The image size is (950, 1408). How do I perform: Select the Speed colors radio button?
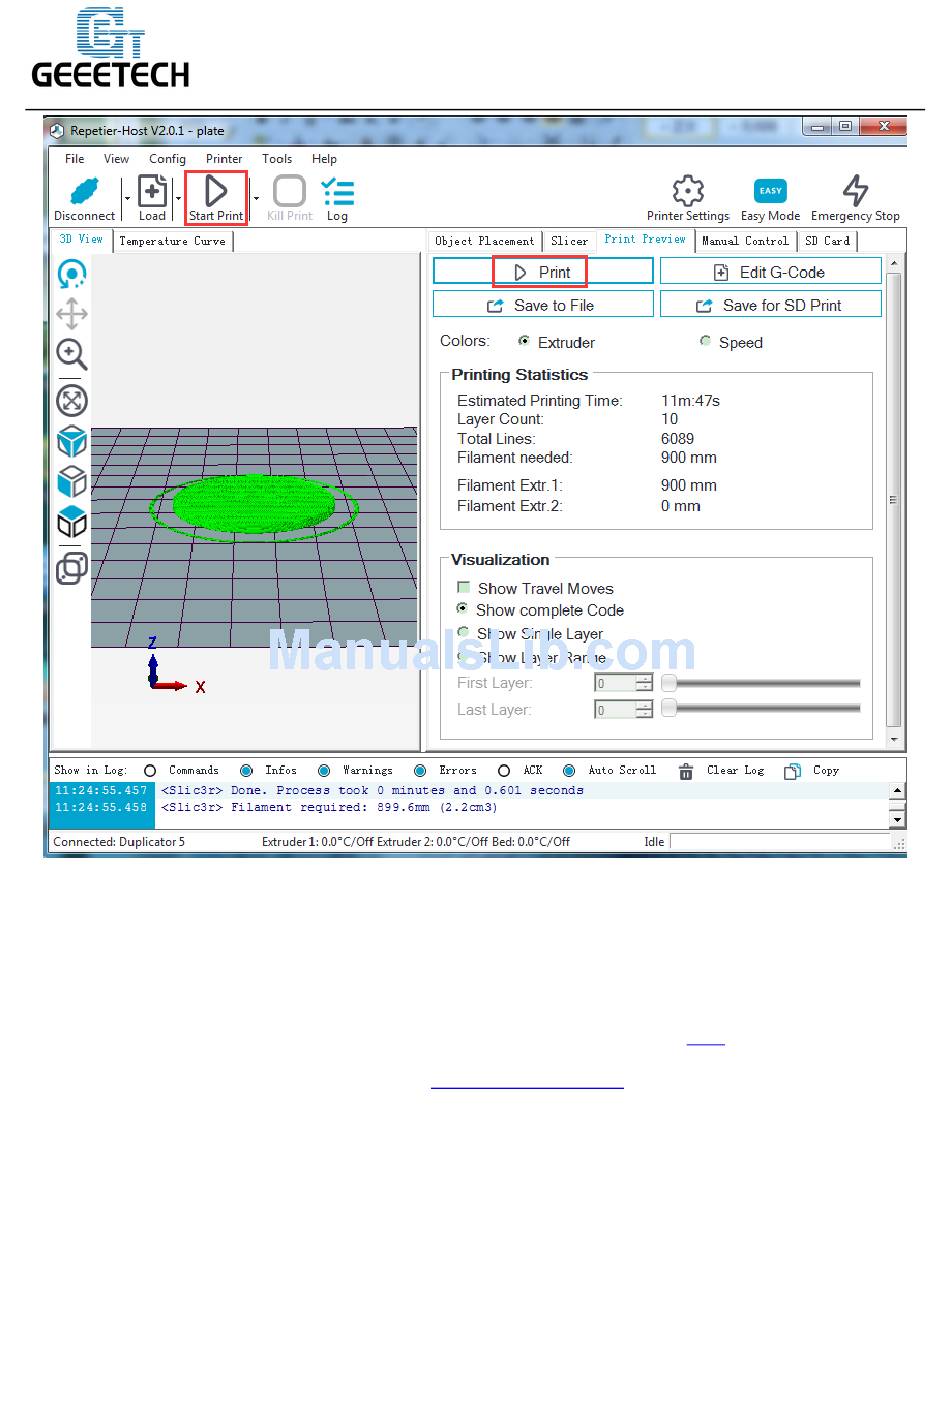[x=706, y=341]
